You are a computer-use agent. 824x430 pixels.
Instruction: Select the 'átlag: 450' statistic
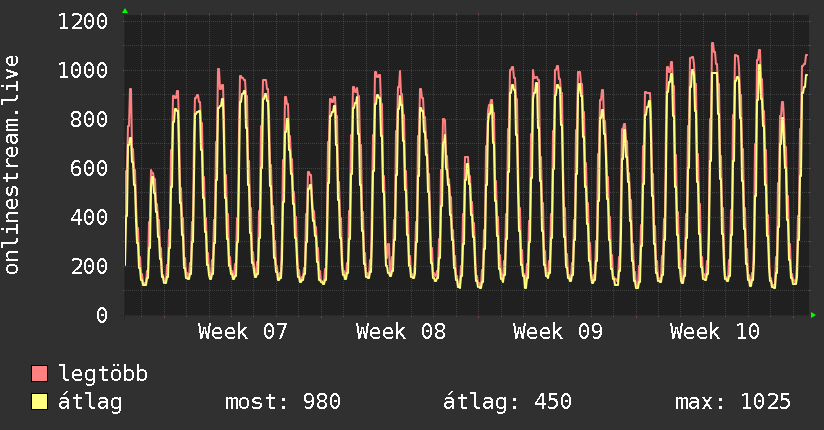pos(507,402)
